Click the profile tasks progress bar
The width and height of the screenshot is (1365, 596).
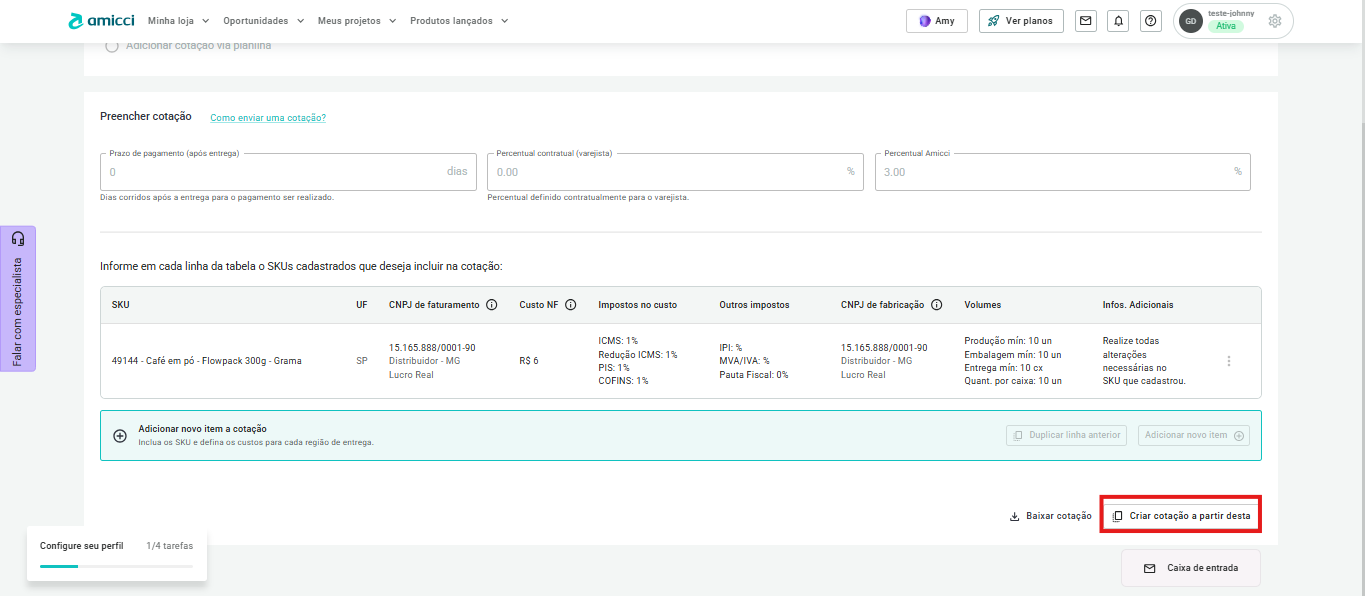116,566
